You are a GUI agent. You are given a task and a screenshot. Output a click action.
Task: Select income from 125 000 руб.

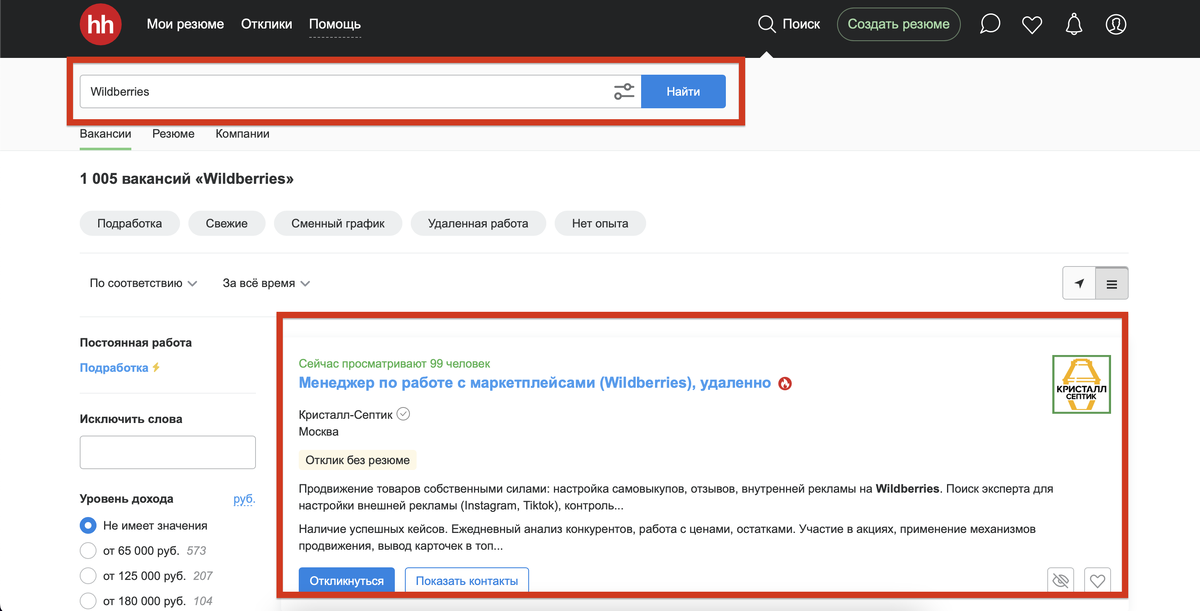(88, 576)
